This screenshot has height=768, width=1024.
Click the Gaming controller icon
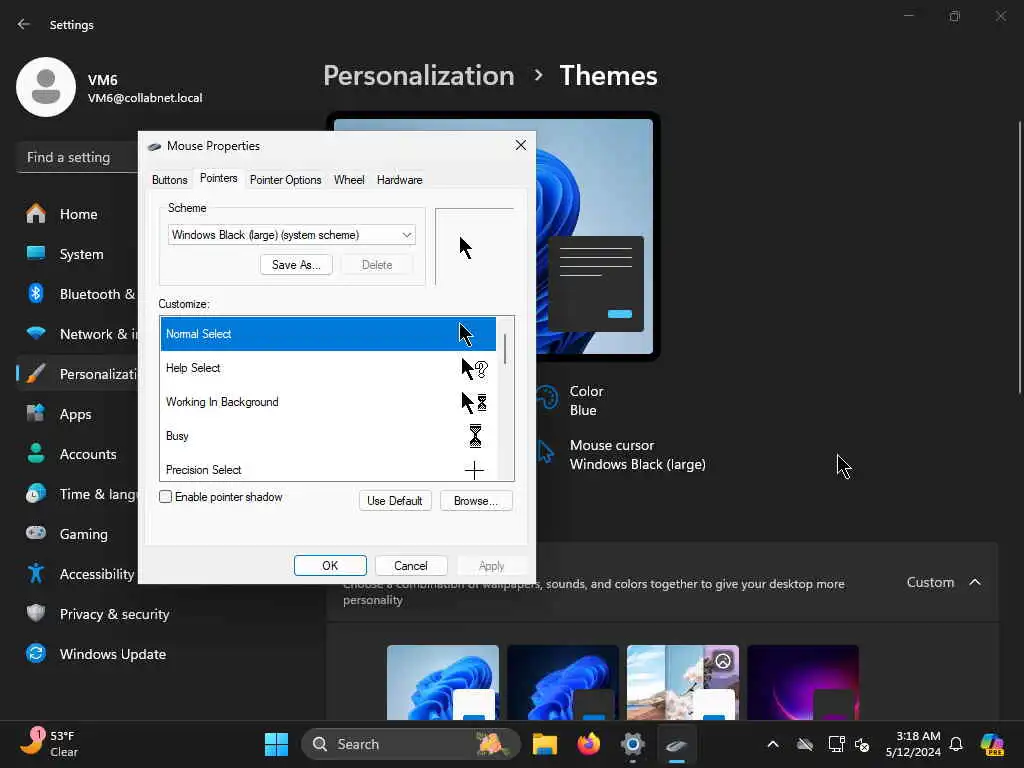tap(36, 533)
